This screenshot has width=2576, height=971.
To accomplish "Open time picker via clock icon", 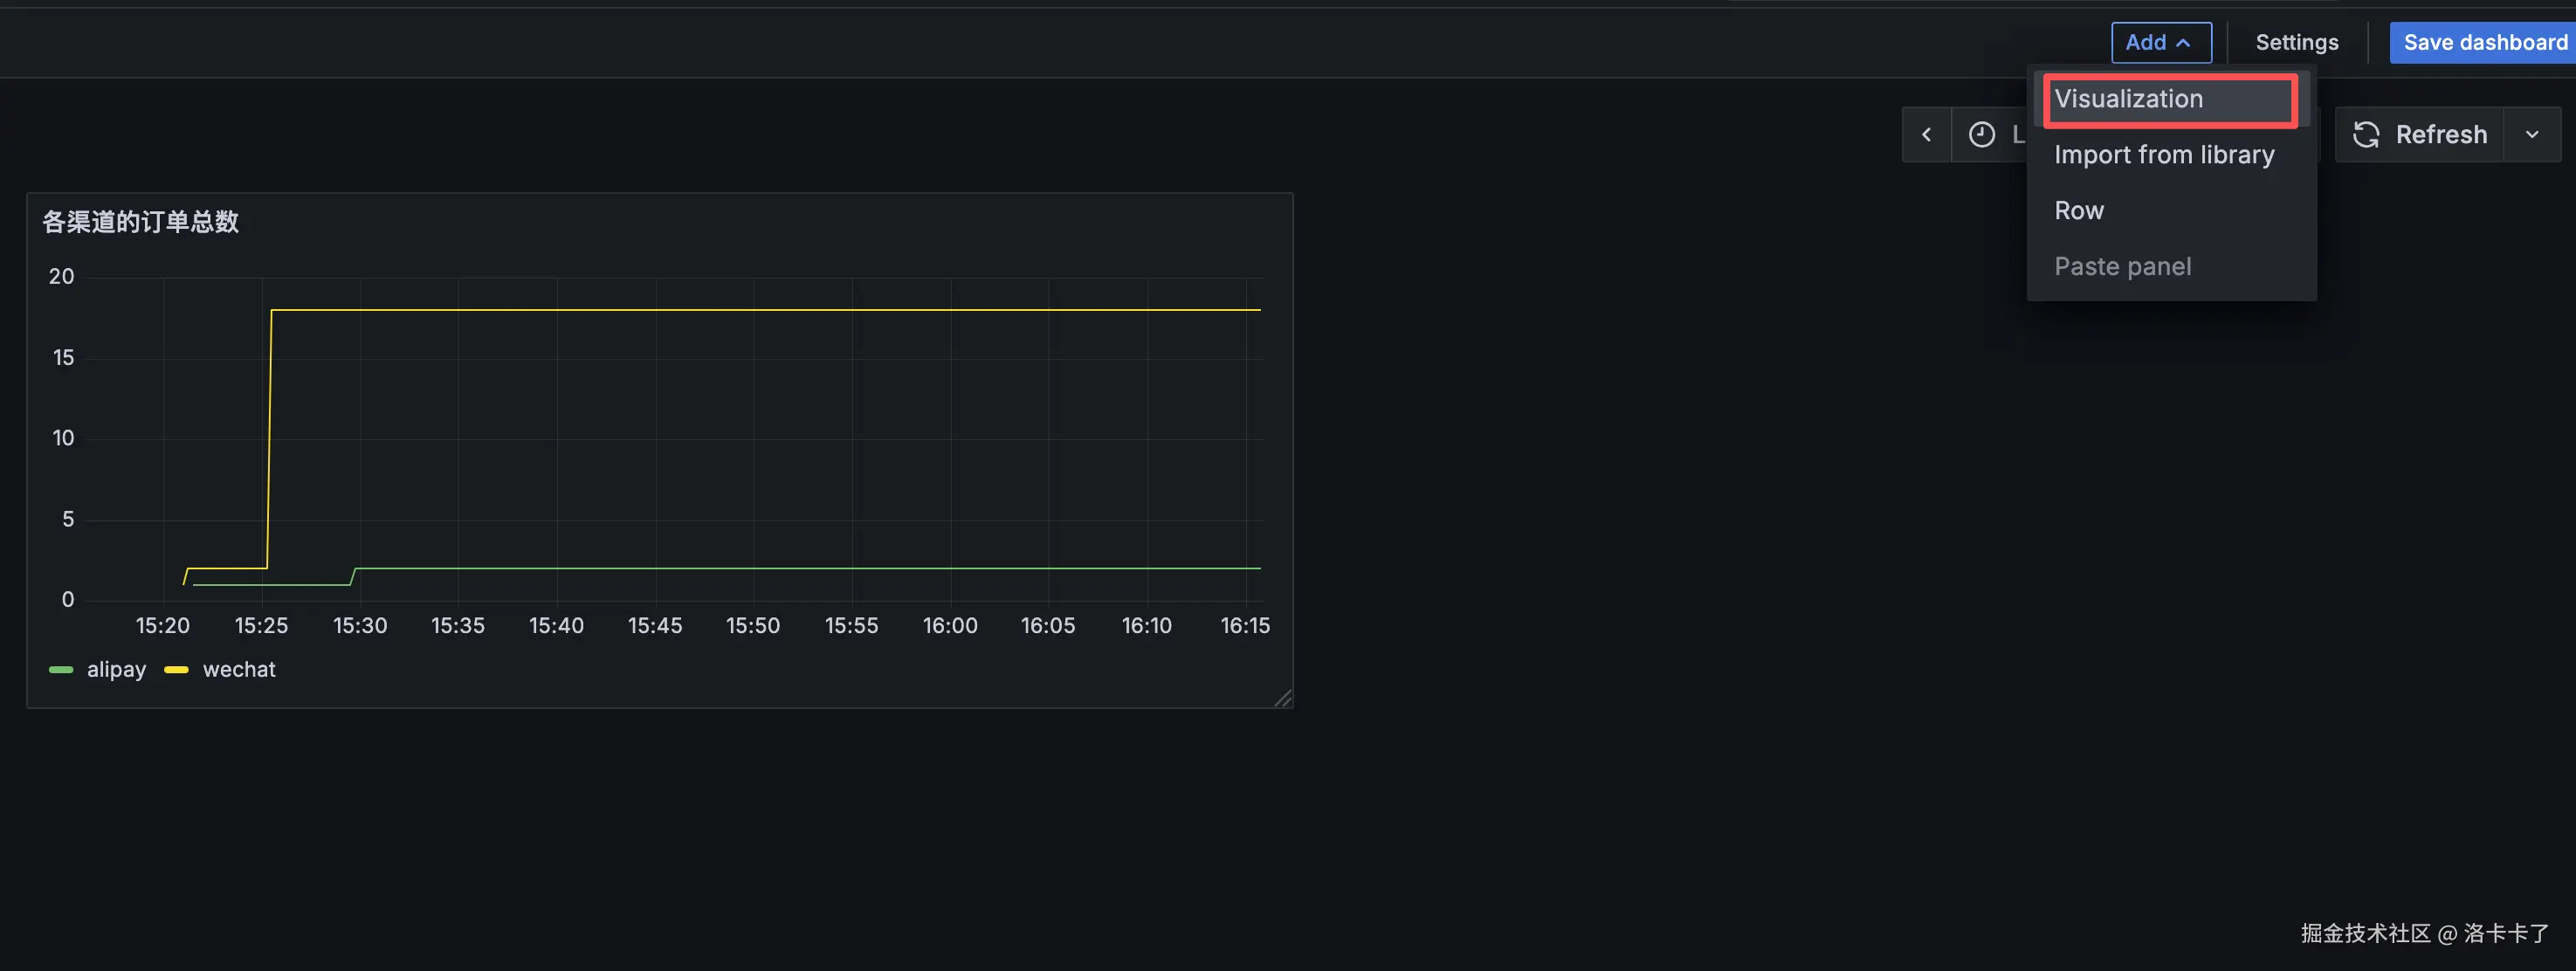I will [x=1982, y=134].
